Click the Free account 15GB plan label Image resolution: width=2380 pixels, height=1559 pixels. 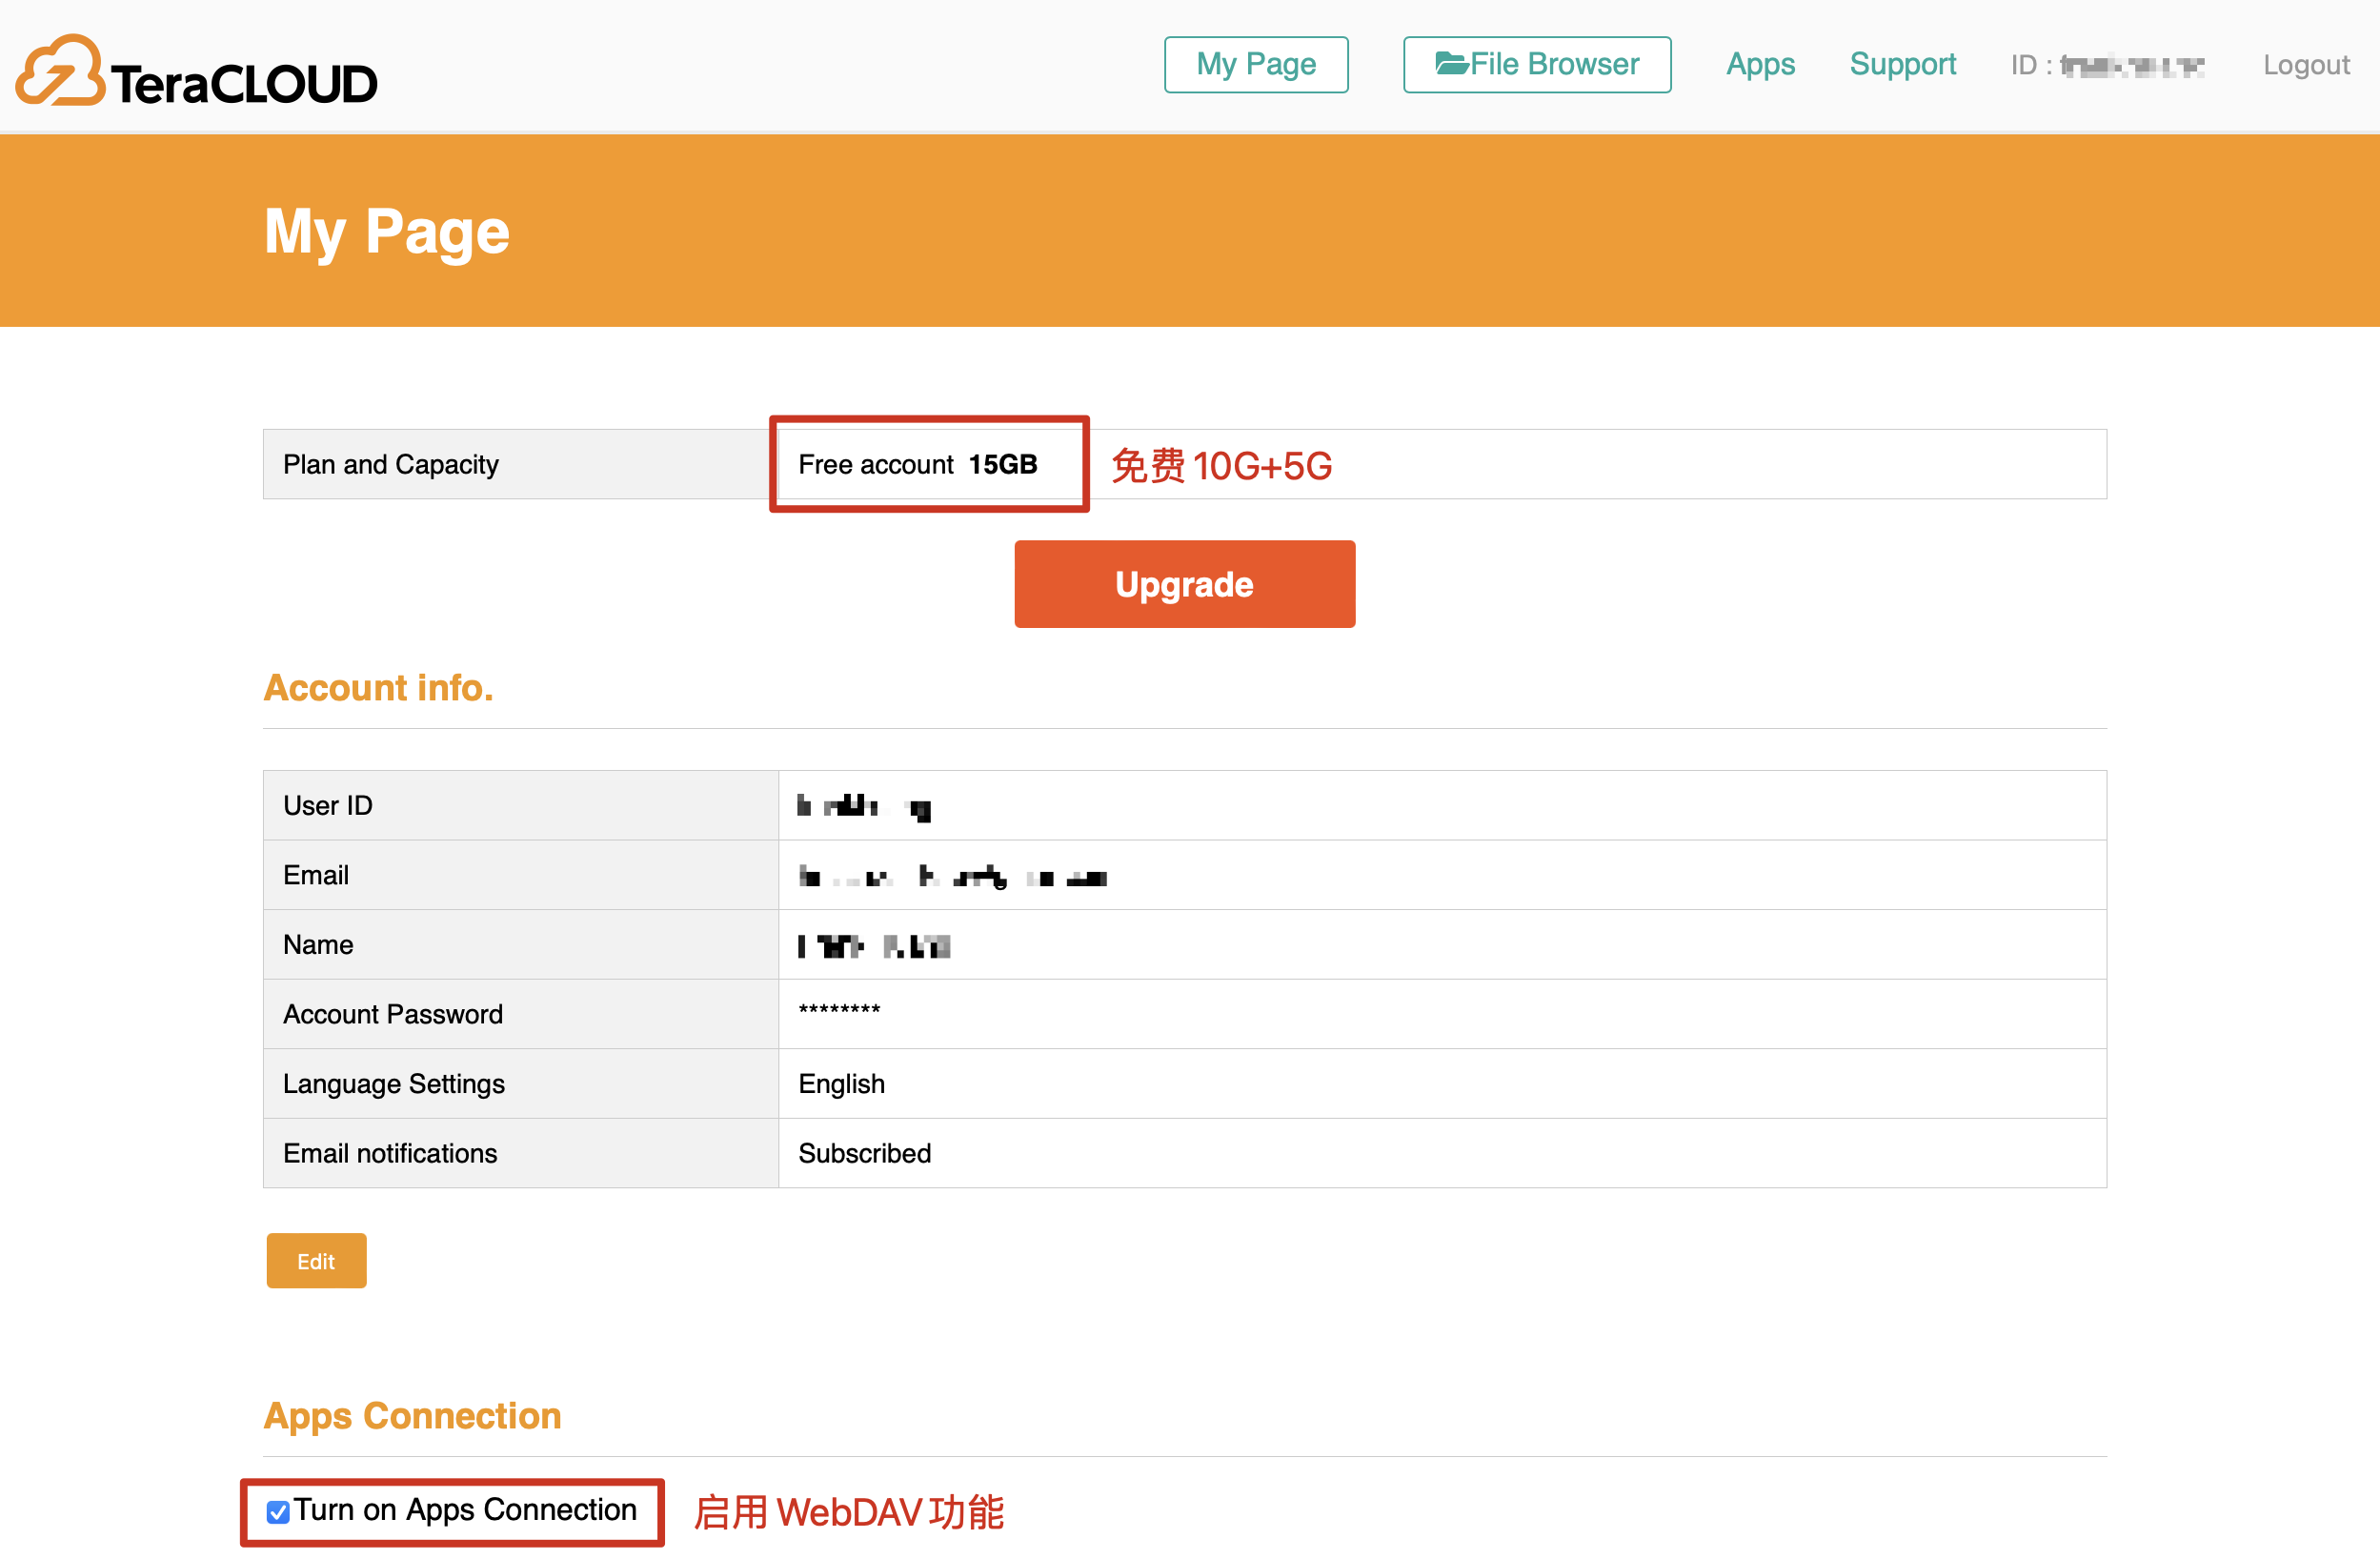click(917, 464)
